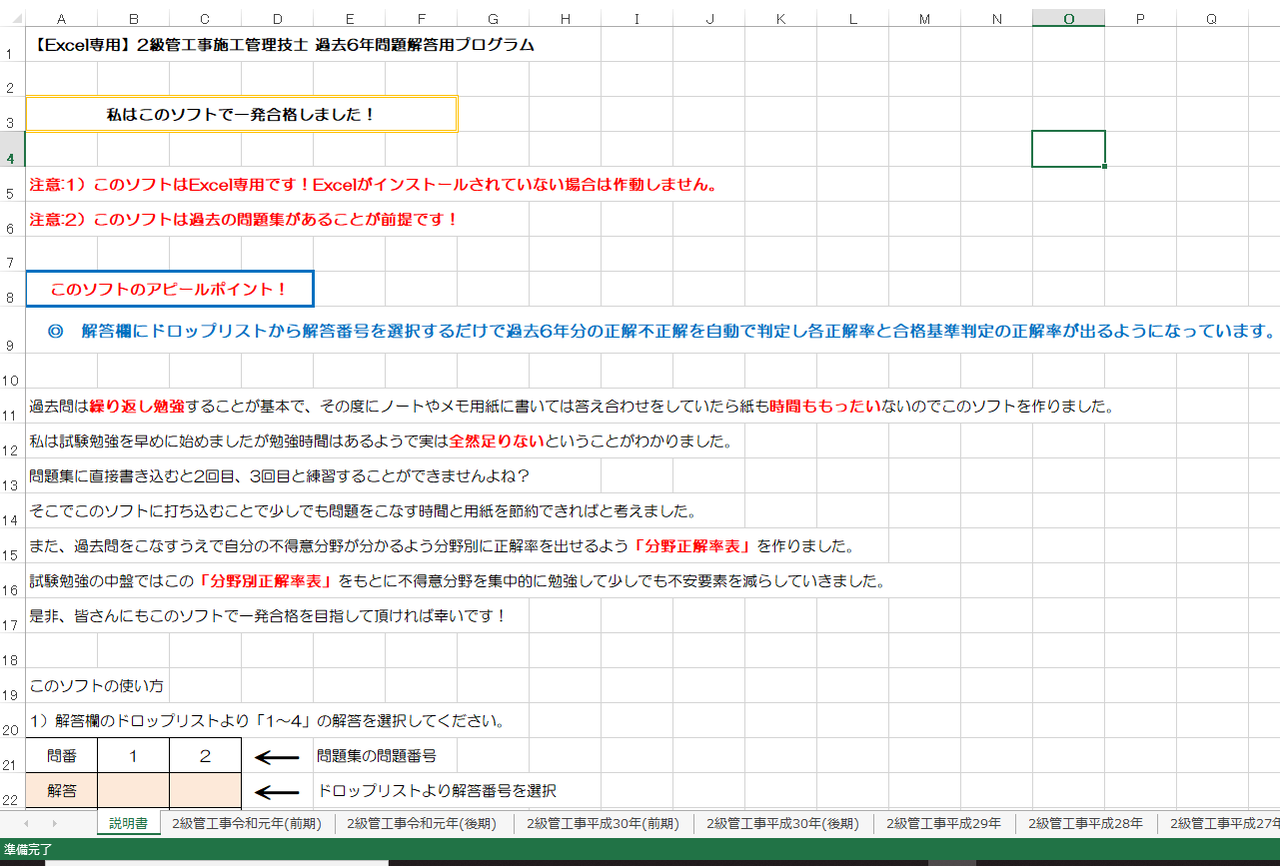Click the caption 問題集の問題番号
This screenshot has height=866, width=1280.
tap(376, 756)
